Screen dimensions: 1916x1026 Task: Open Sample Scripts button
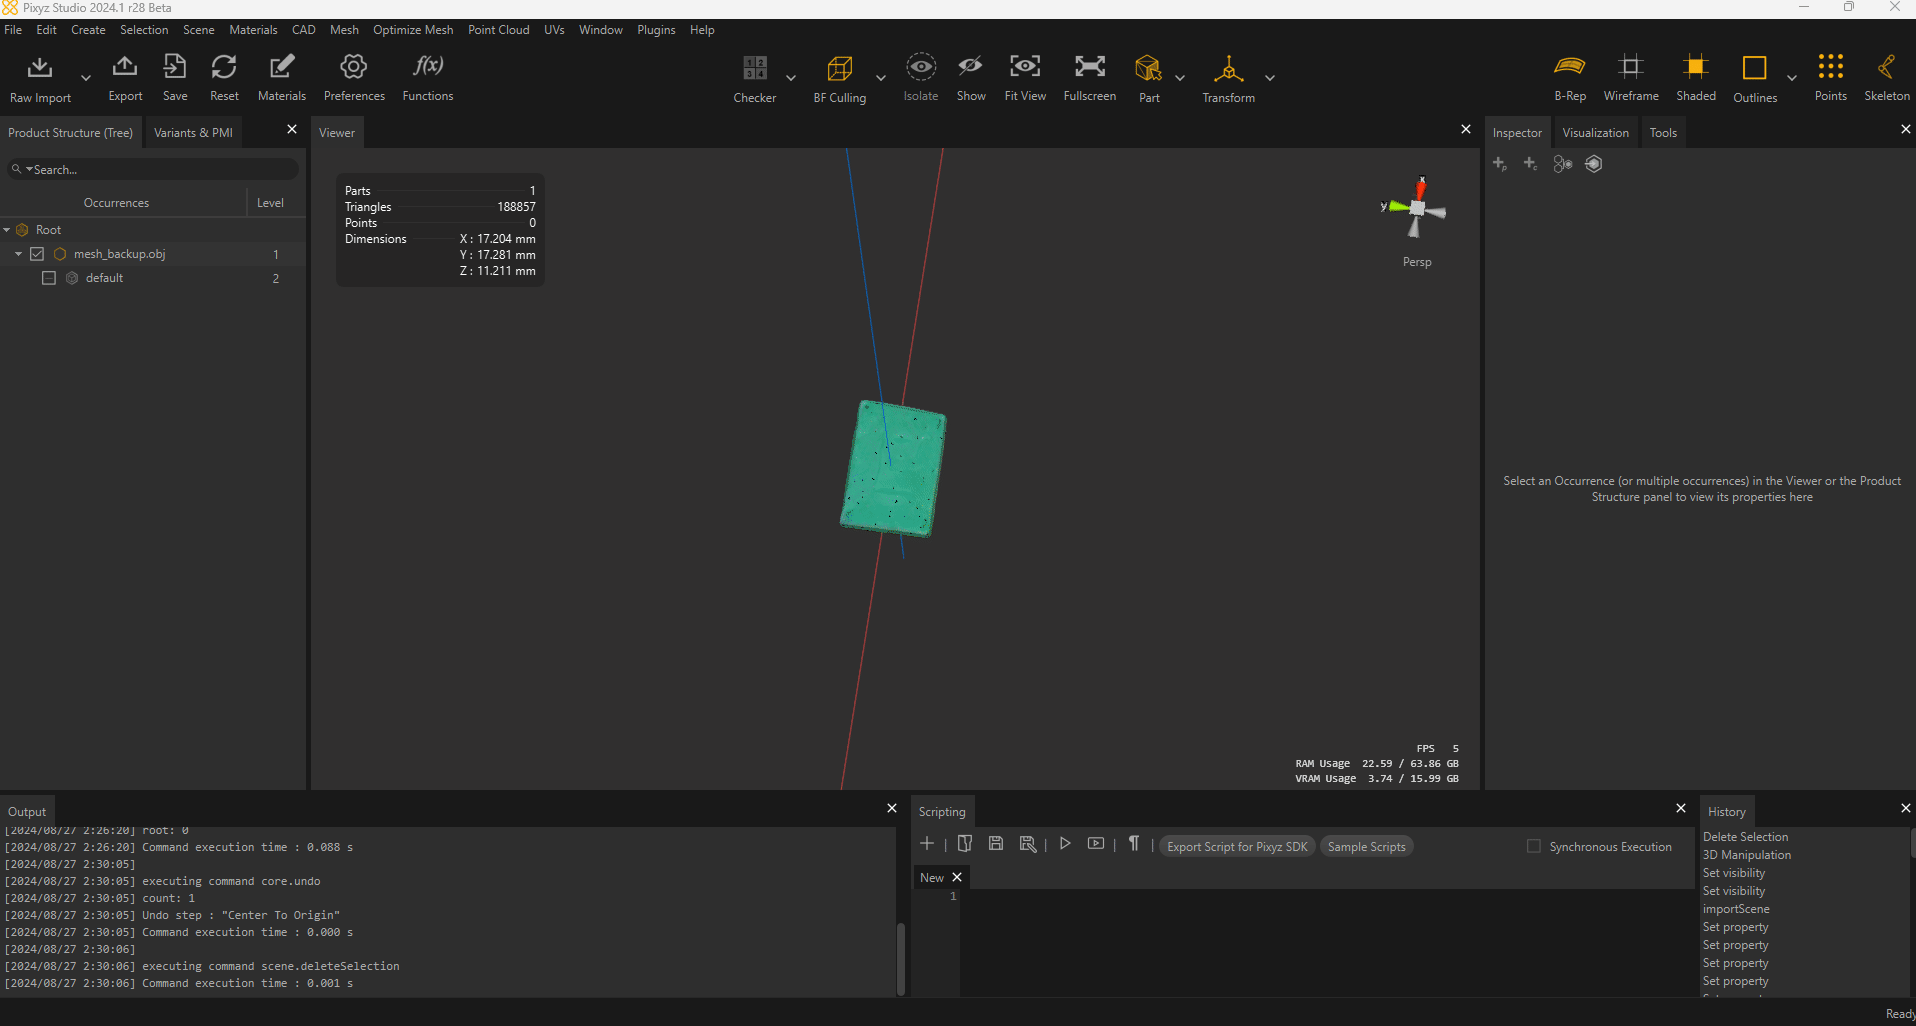pos(1366,847)
